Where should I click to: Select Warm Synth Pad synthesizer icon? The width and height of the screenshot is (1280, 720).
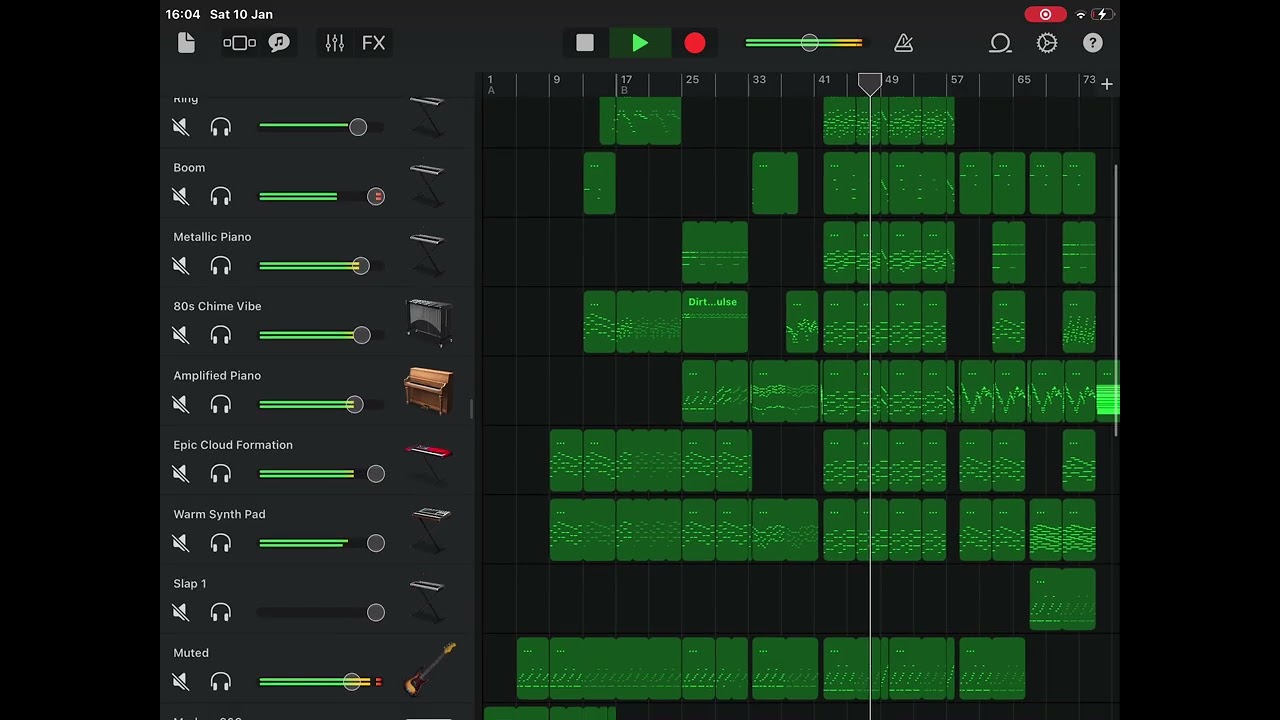click(431, 530)
